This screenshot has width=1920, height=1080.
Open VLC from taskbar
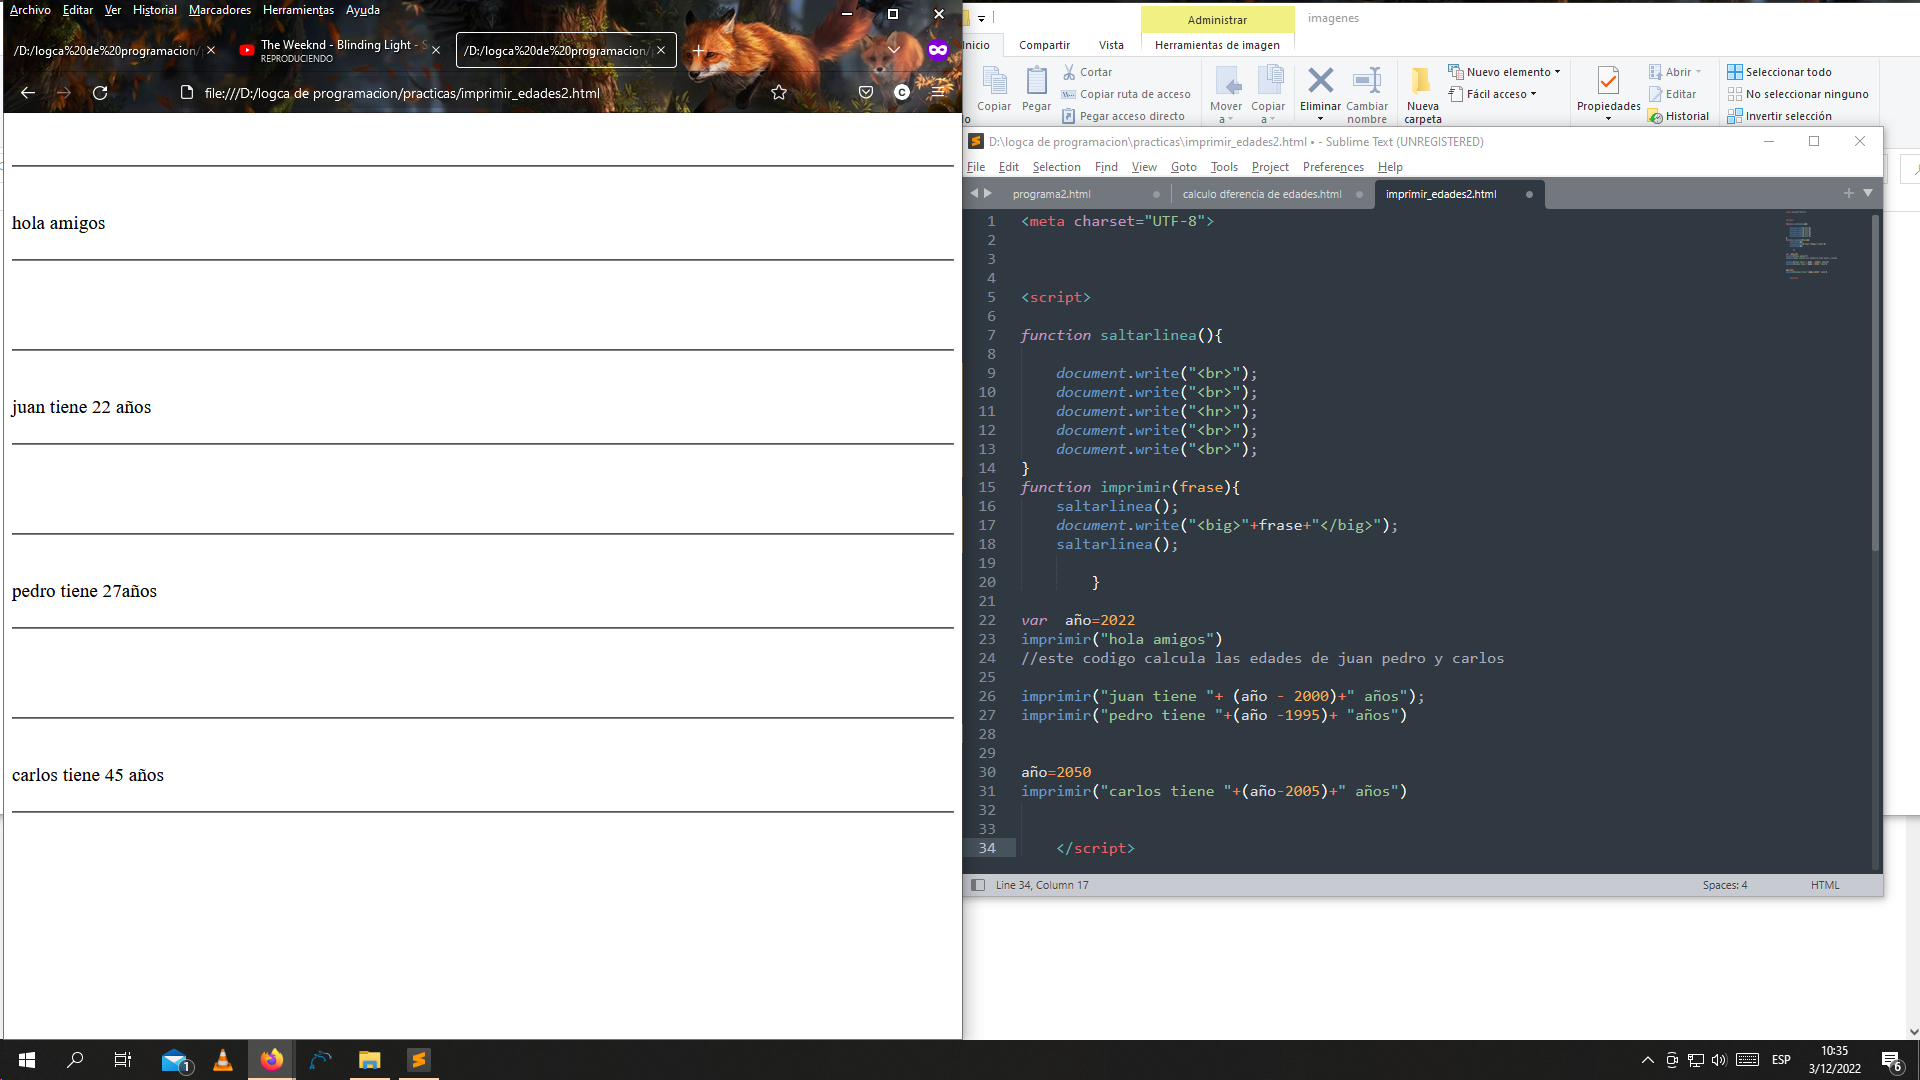pyautogui.click(x=223, y=1060)
